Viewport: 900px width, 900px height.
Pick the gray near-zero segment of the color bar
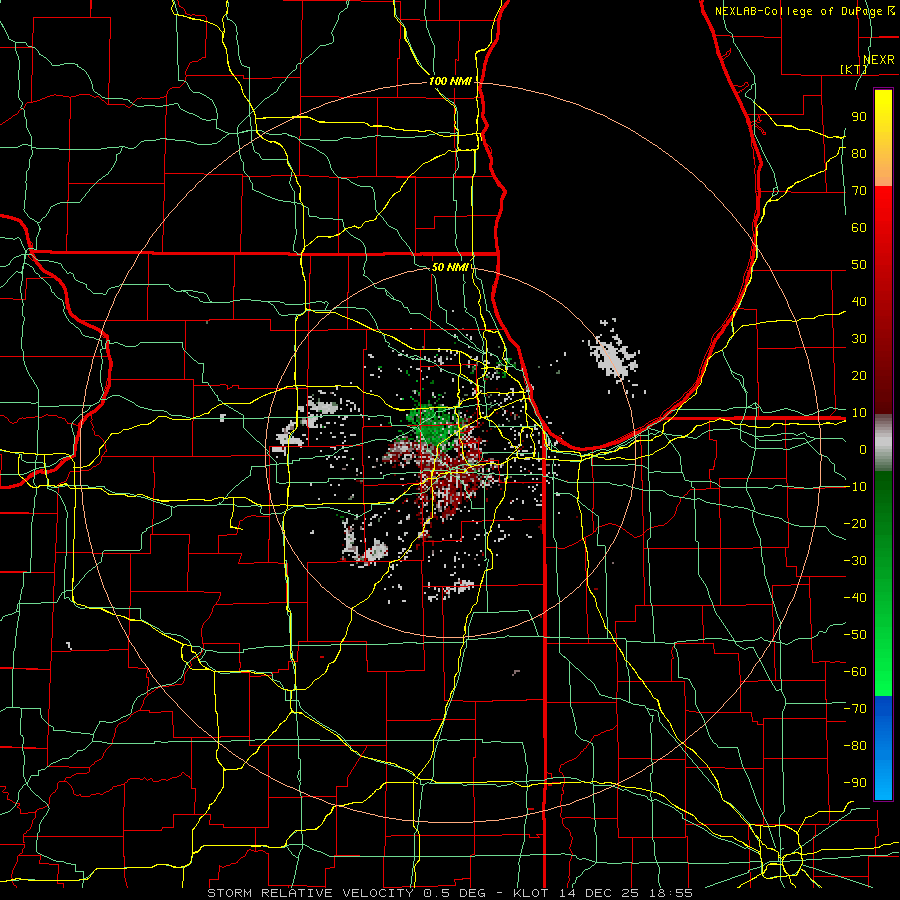pyautogui.click(x=883, y=443)
